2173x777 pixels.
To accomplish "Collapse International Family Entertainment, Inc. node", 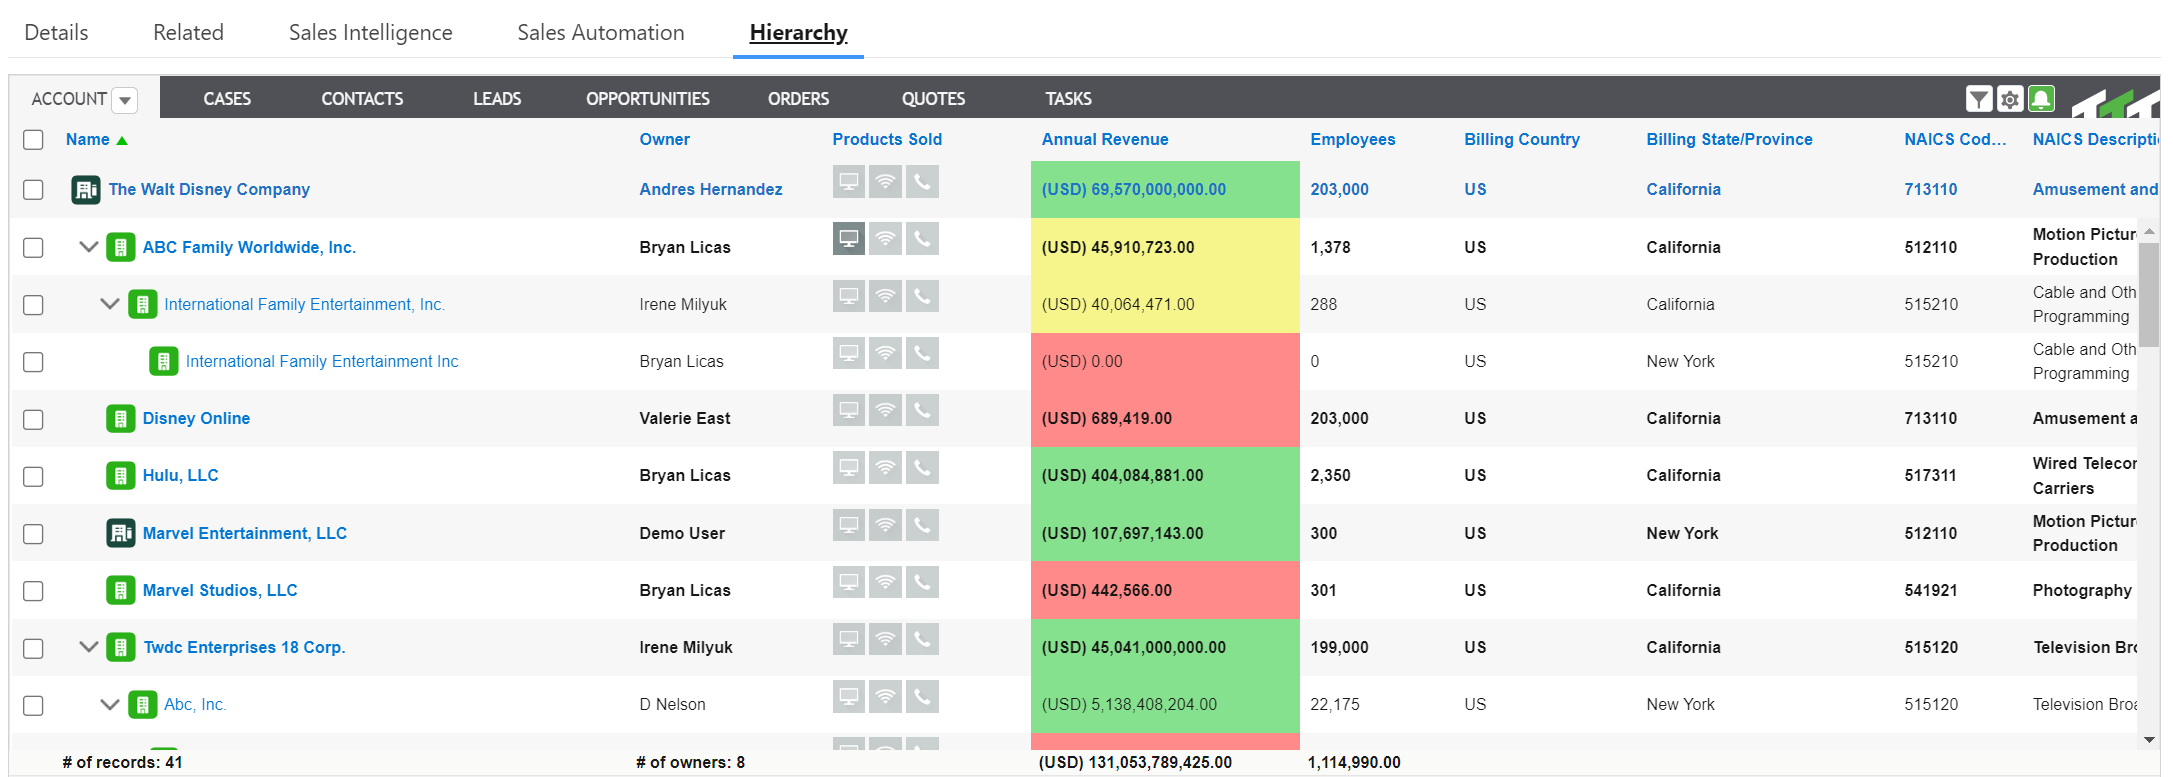I will (x=110, y=304).
